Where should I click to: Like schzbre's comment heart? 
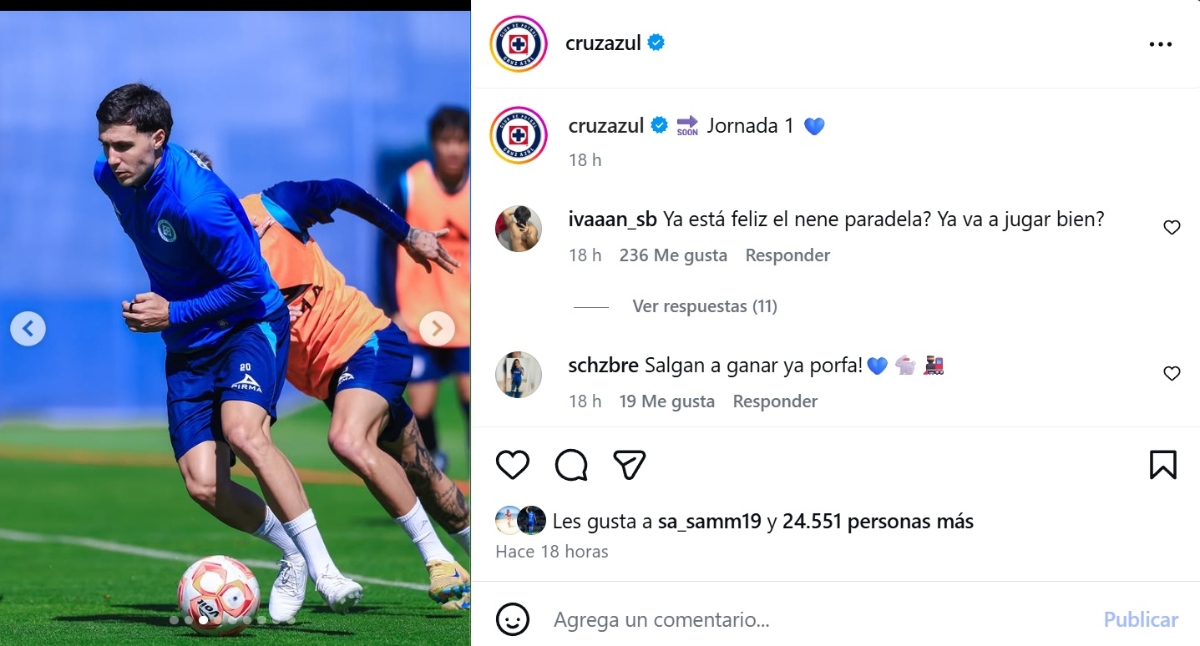pyautogui.click(x=1172, y=374)
